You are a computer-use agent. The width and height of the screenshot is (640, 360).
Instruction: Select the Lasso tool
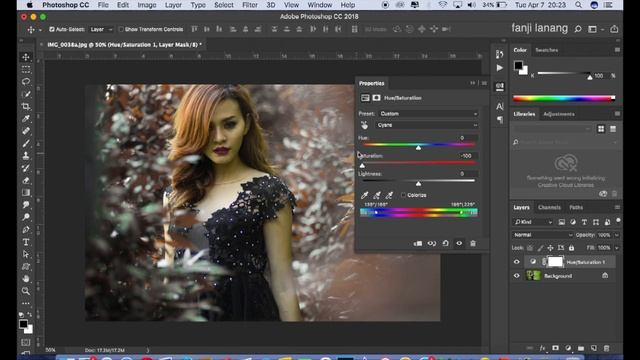coord(26,82)
